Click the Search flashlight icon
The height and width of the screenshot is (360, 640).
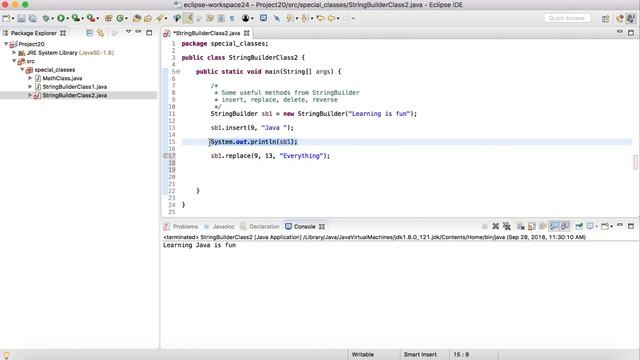[159, 18]
